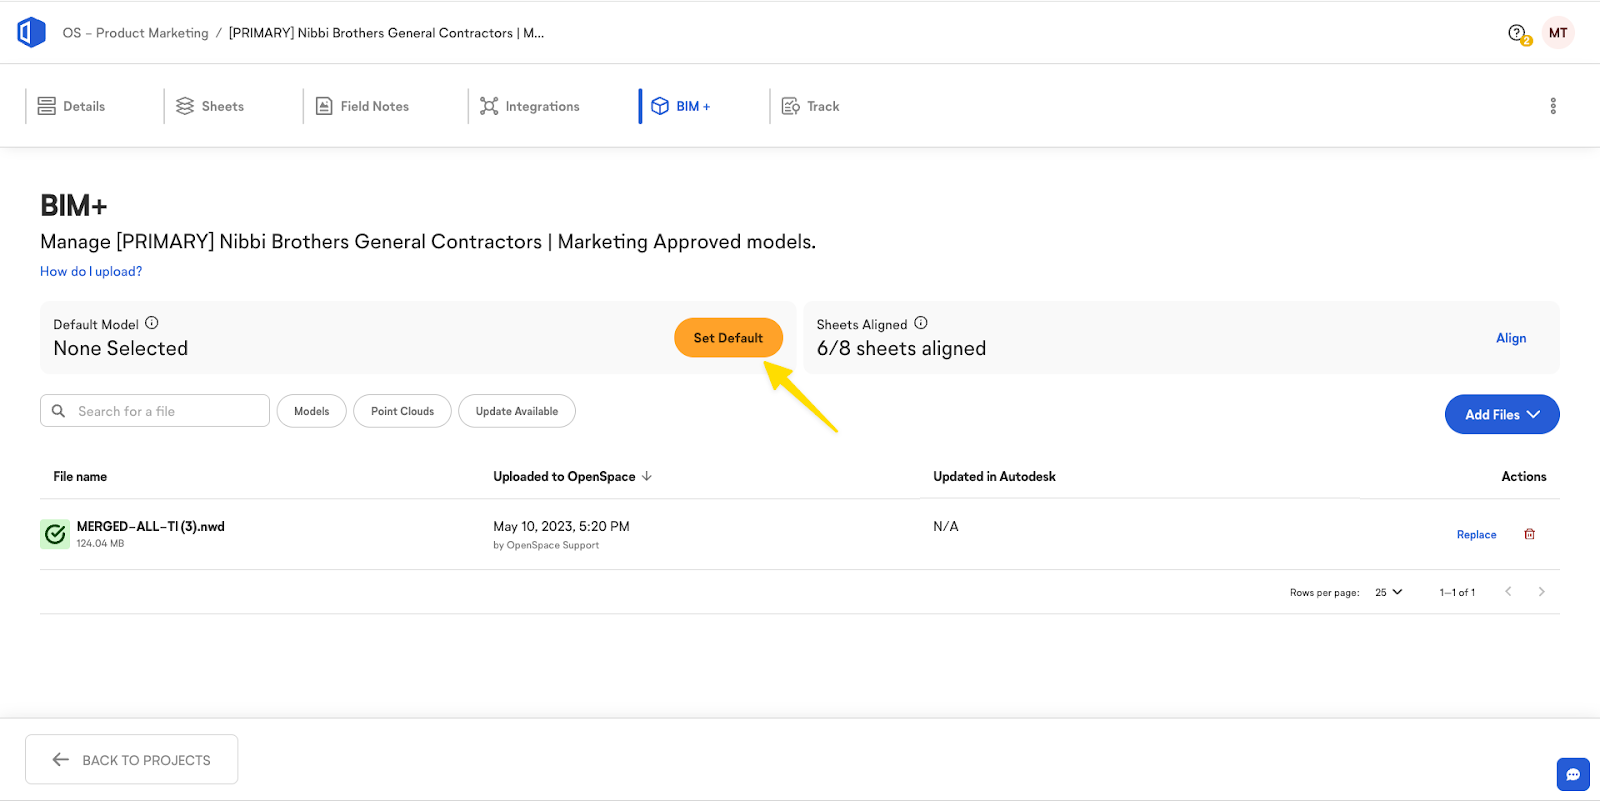Viewport: 1600px width, 801px height.
Task: Open the MT user avatar menu
Action: point(1557,33)
